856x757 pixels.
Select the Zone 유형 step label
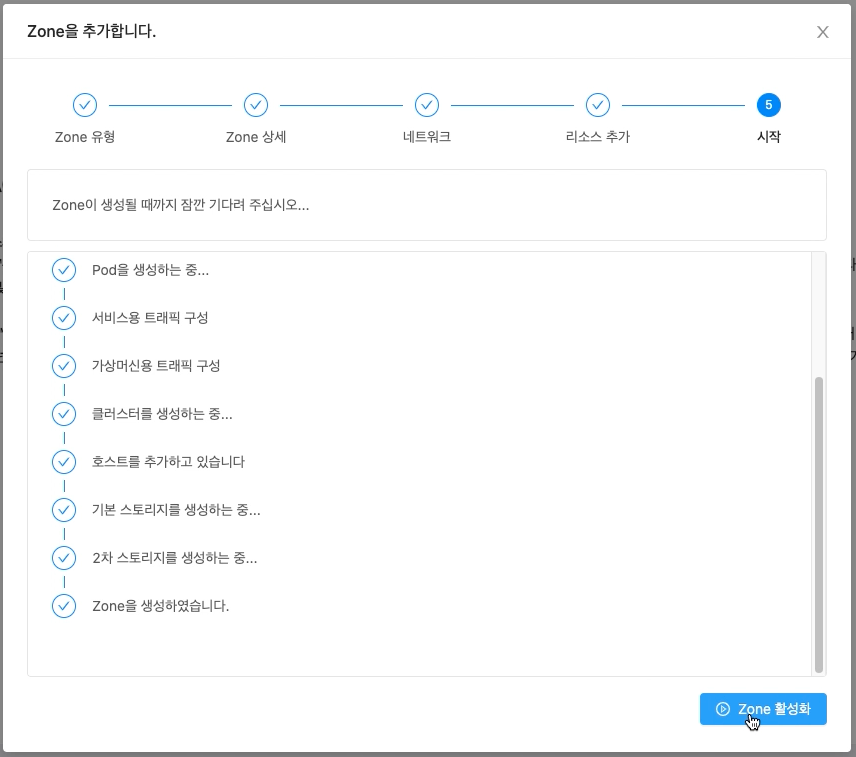tap(84, 137)
